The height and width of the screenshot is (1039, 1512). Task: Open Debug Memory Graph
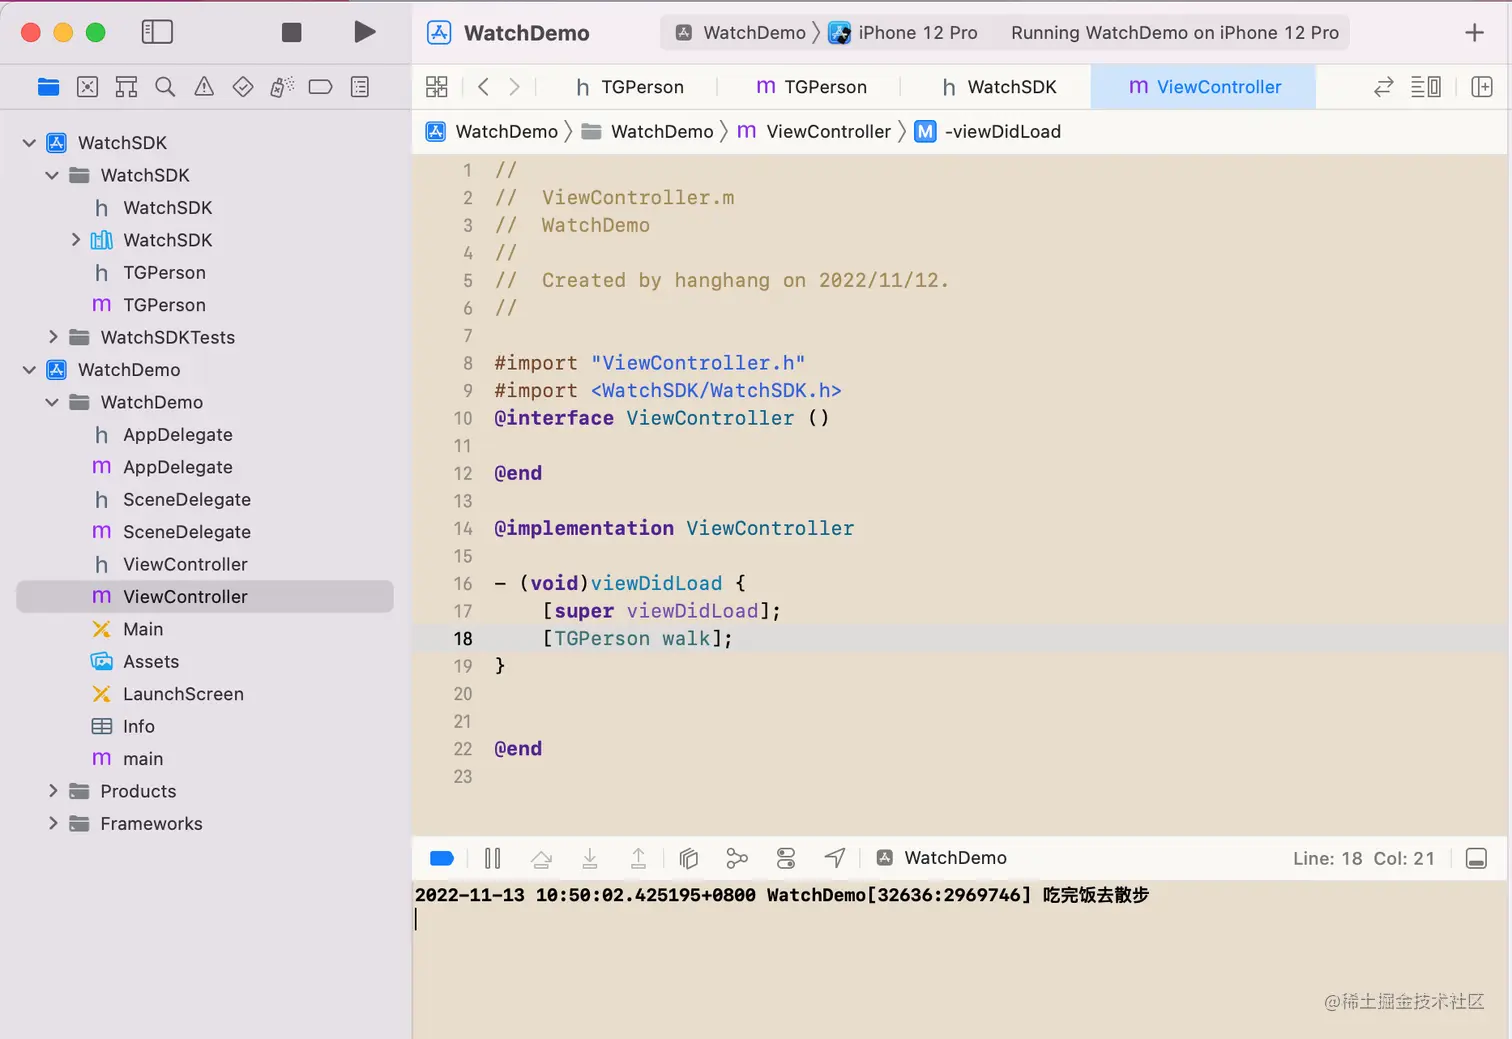[737, 858]
